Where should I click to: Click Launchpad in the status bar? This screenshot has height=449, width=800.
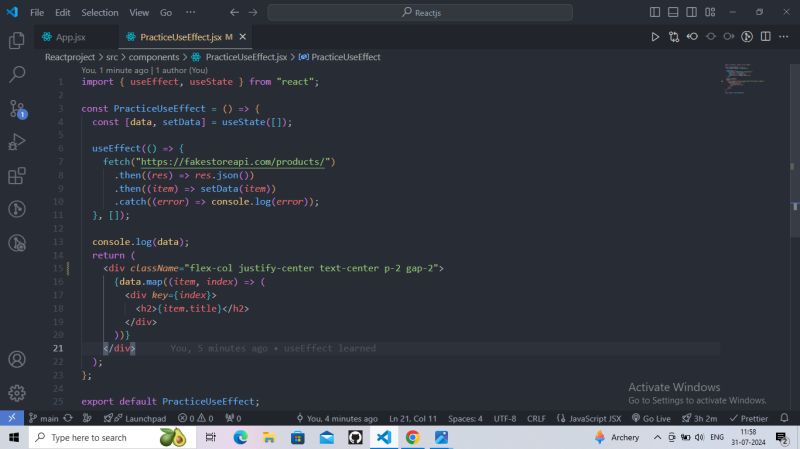(135, 418)
